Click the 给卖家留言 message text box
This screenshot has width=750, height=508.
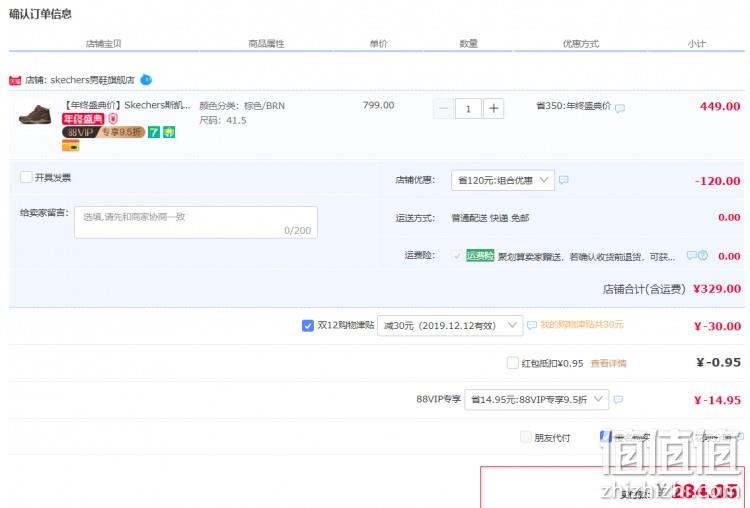click(x=196, y=222)
